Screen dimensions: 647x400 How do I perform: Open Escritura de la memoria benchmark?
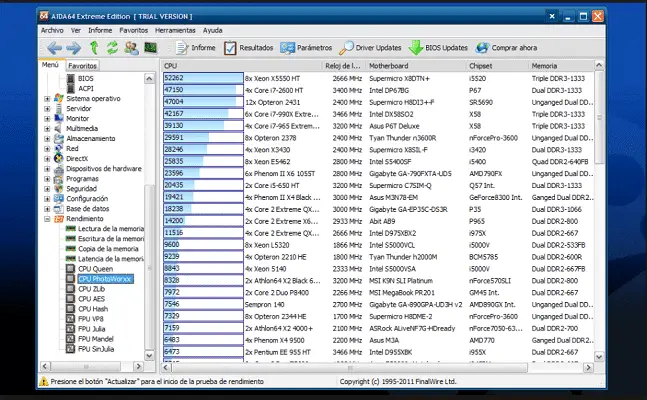coord(111,239)
